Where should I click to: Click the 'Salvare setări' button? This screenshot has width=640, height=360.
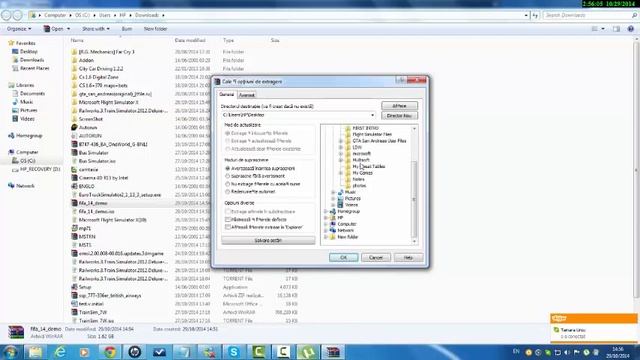(x=268, y=240)
